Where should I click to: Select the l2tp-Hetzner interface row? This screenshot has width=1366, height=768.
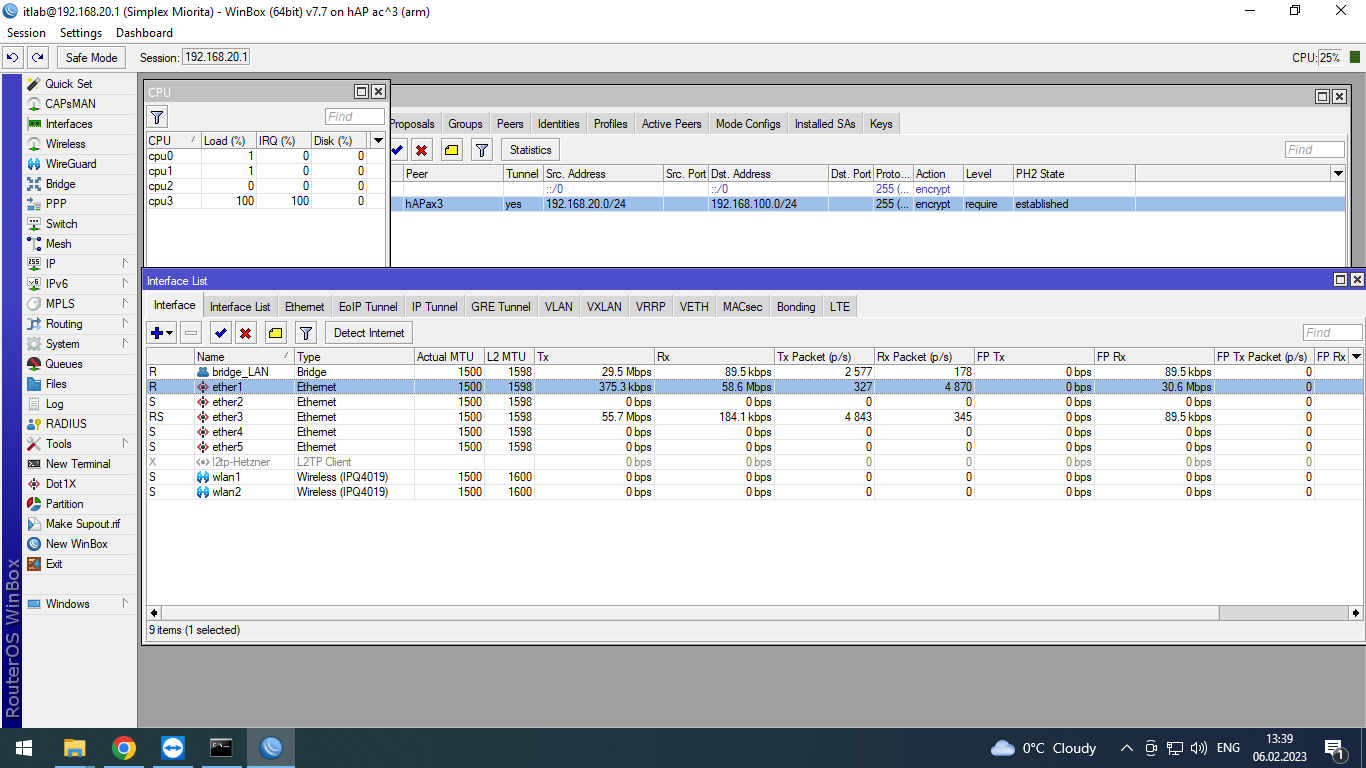755,462
